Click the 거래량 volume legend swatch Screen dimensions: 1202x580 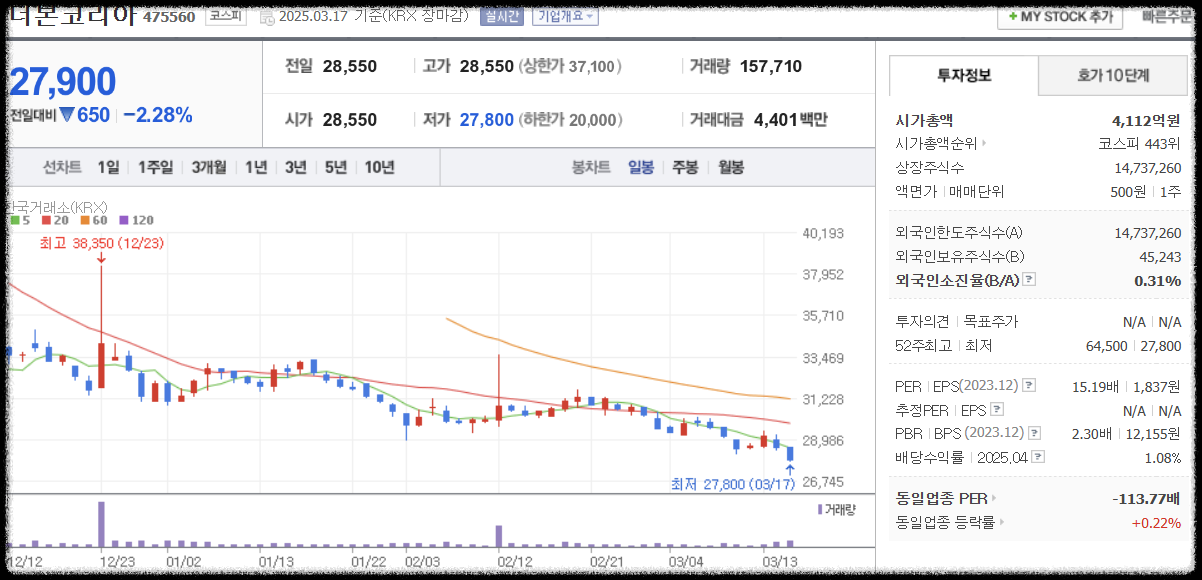pyautogui.click(x=819, y=510)
